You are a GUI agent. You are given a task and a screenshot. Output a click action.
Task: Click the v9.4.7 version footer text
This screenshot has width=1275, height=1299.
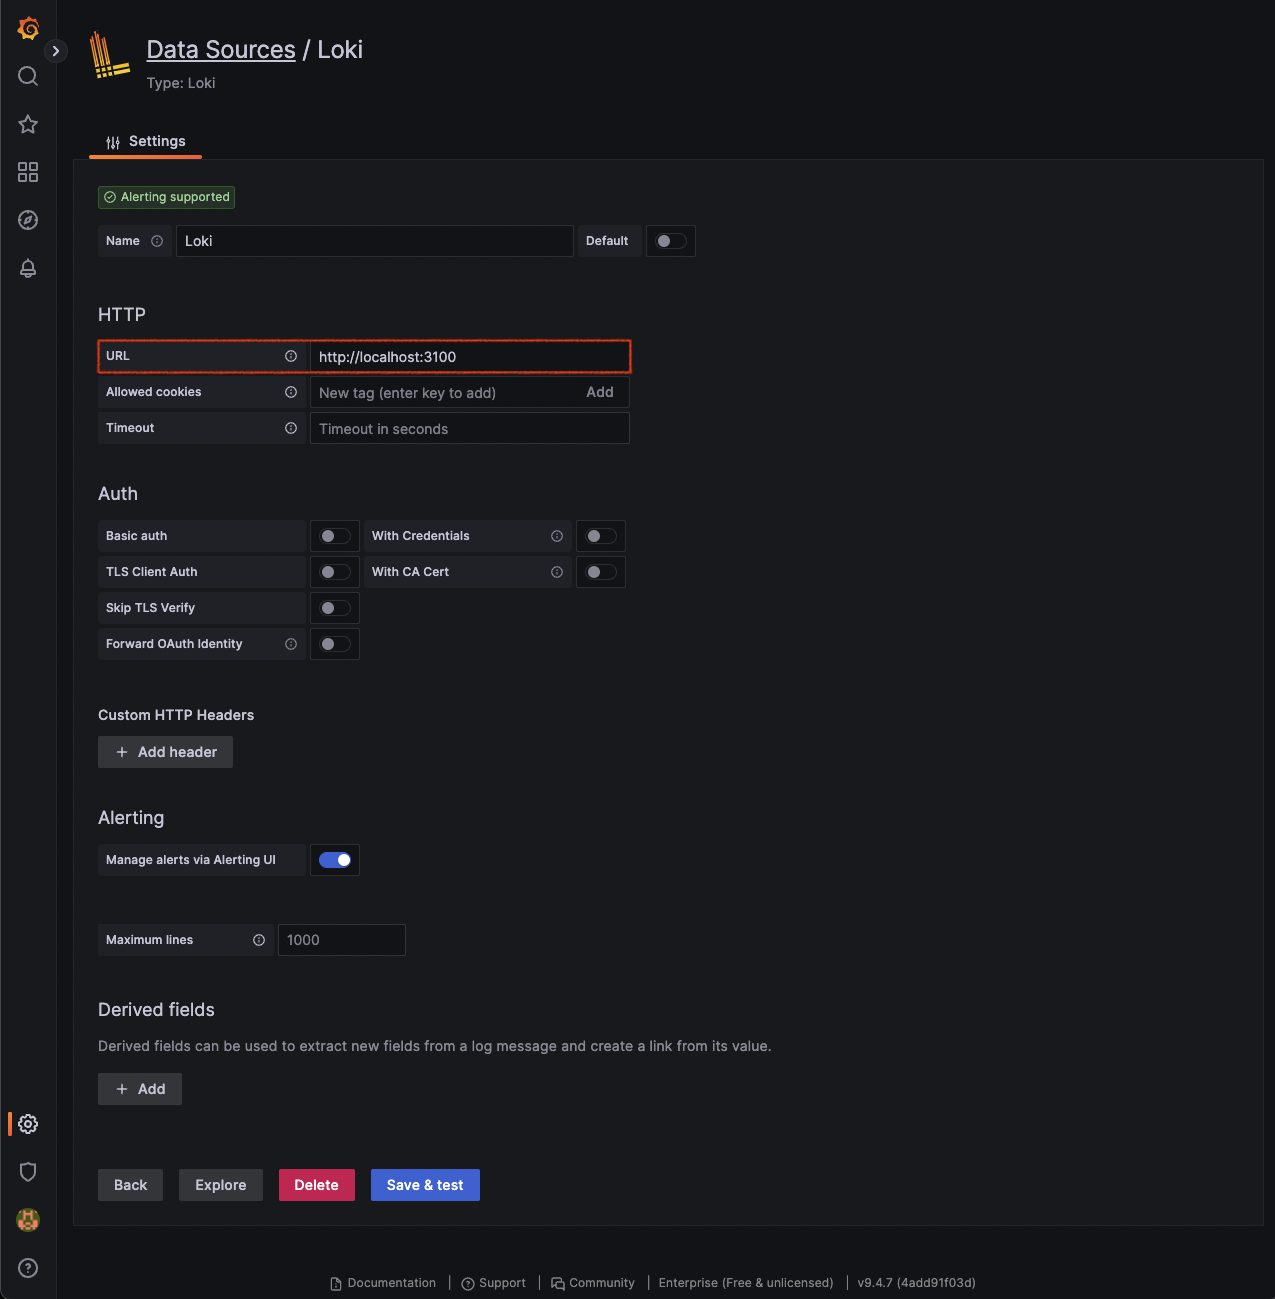click(916, 1283)
